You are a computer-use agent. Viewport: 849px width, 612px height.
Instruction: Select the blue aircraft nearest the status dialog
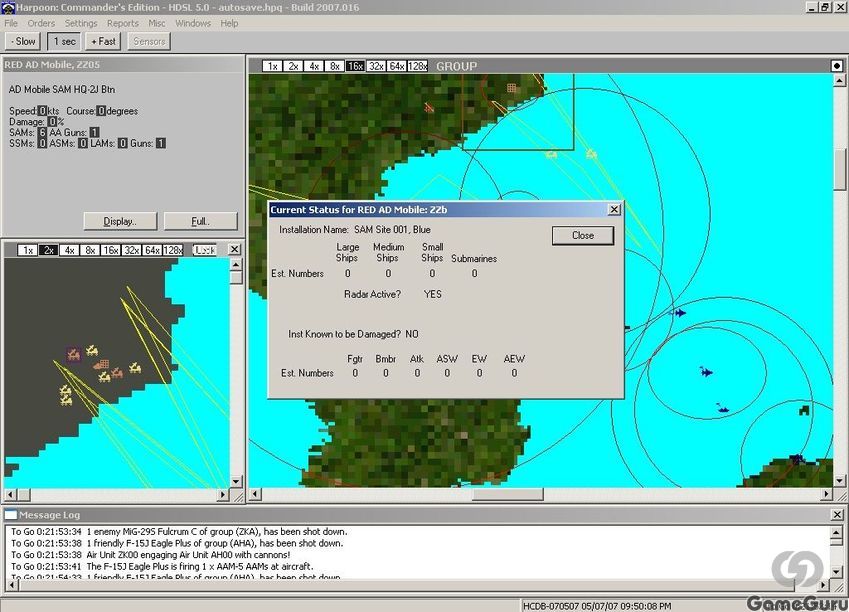click(678, 312)
